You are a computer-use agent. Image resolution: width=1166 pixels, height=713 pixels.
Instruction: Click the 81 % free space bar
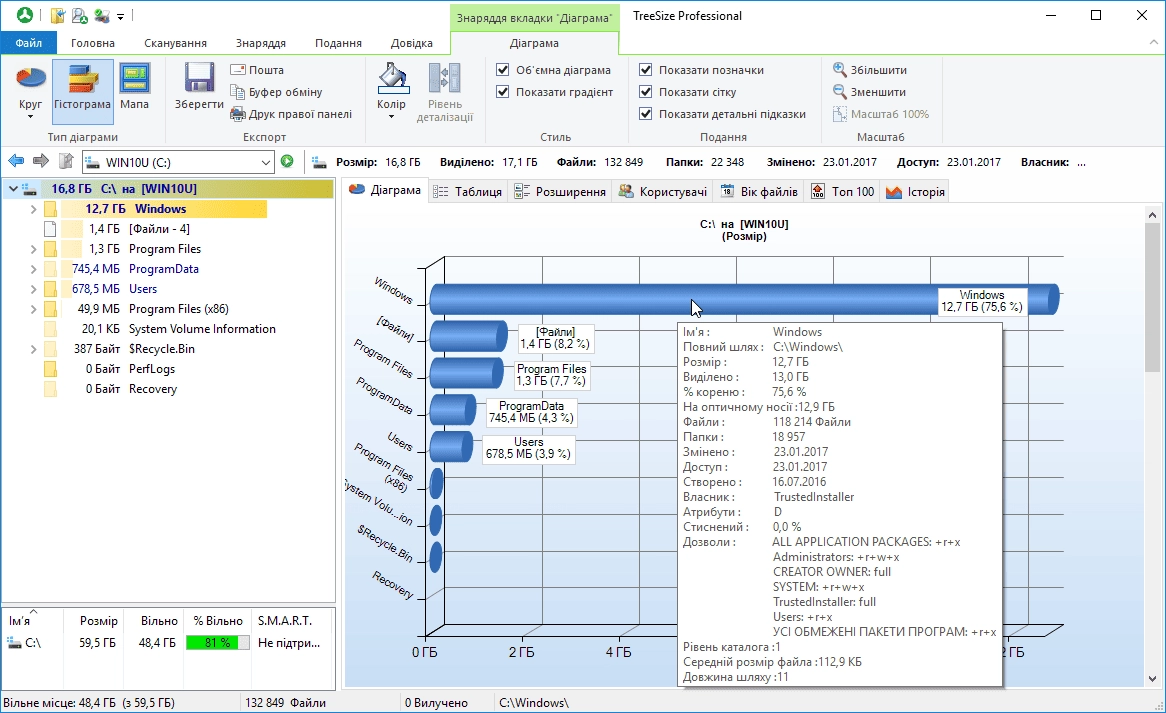(218, 643)
